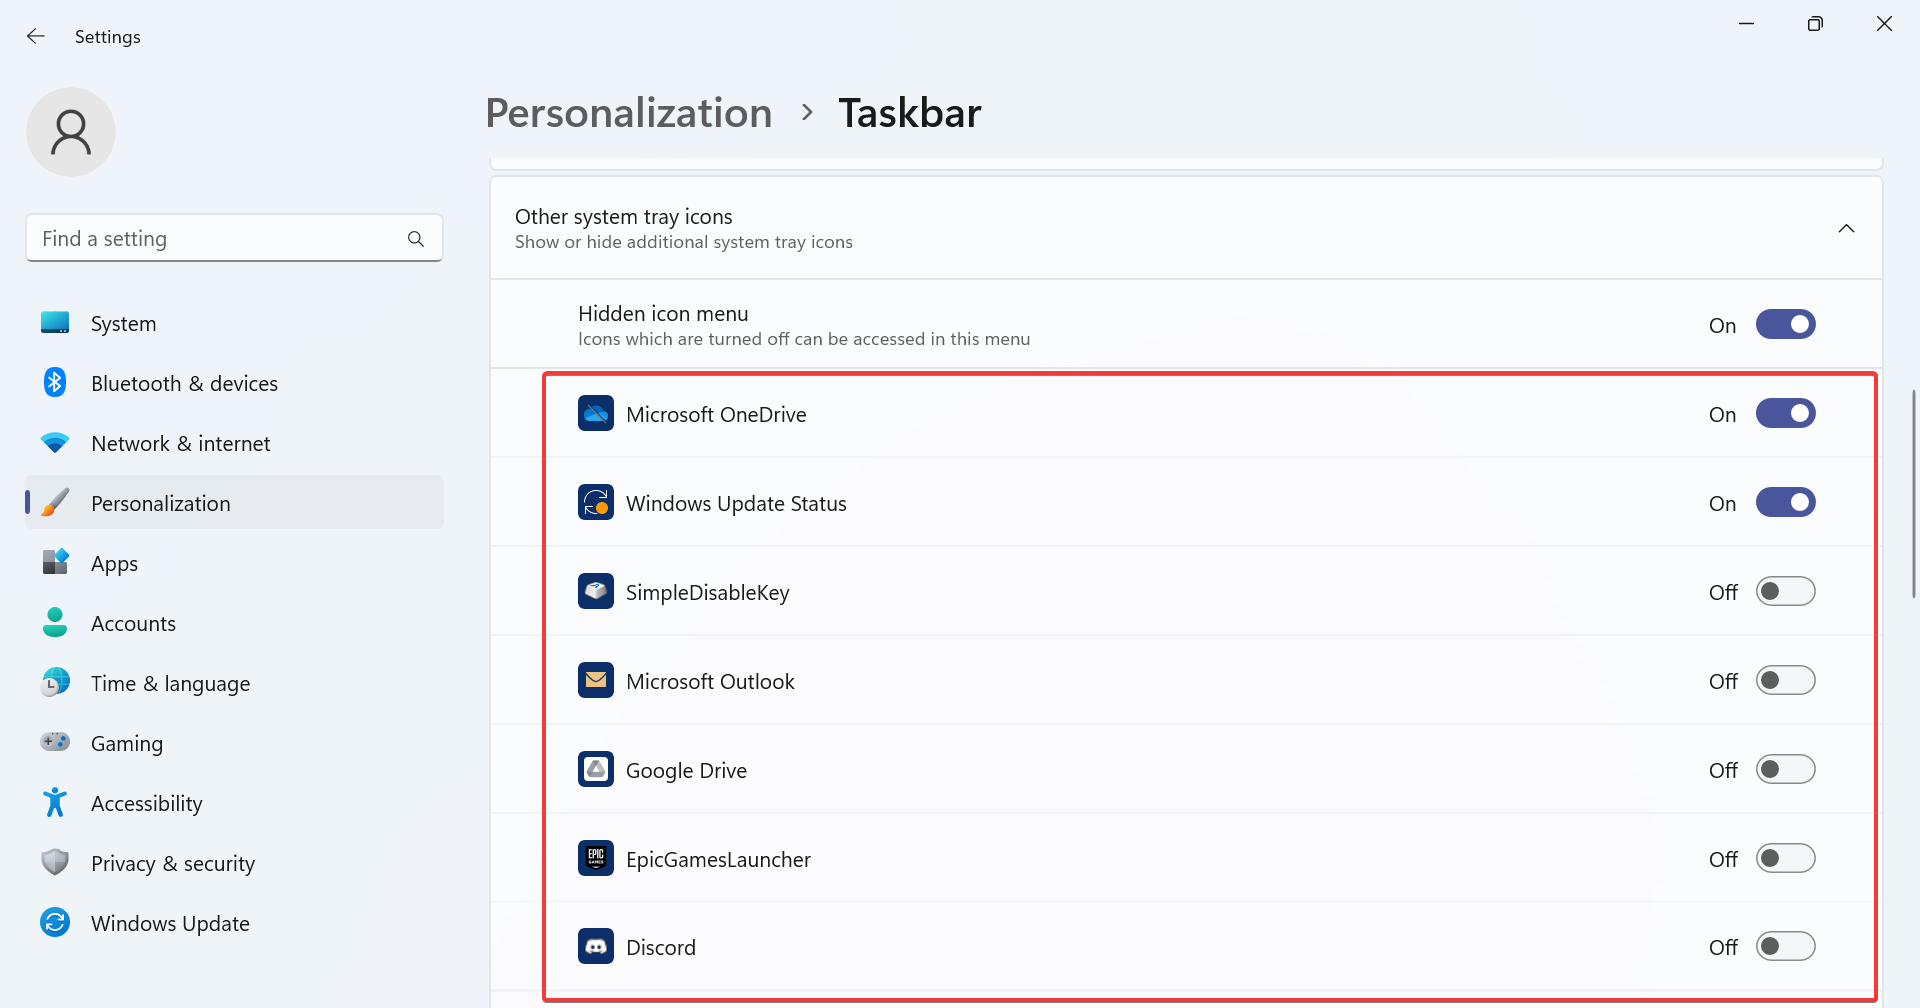Click the search magnifier icon

coord(416,239)
